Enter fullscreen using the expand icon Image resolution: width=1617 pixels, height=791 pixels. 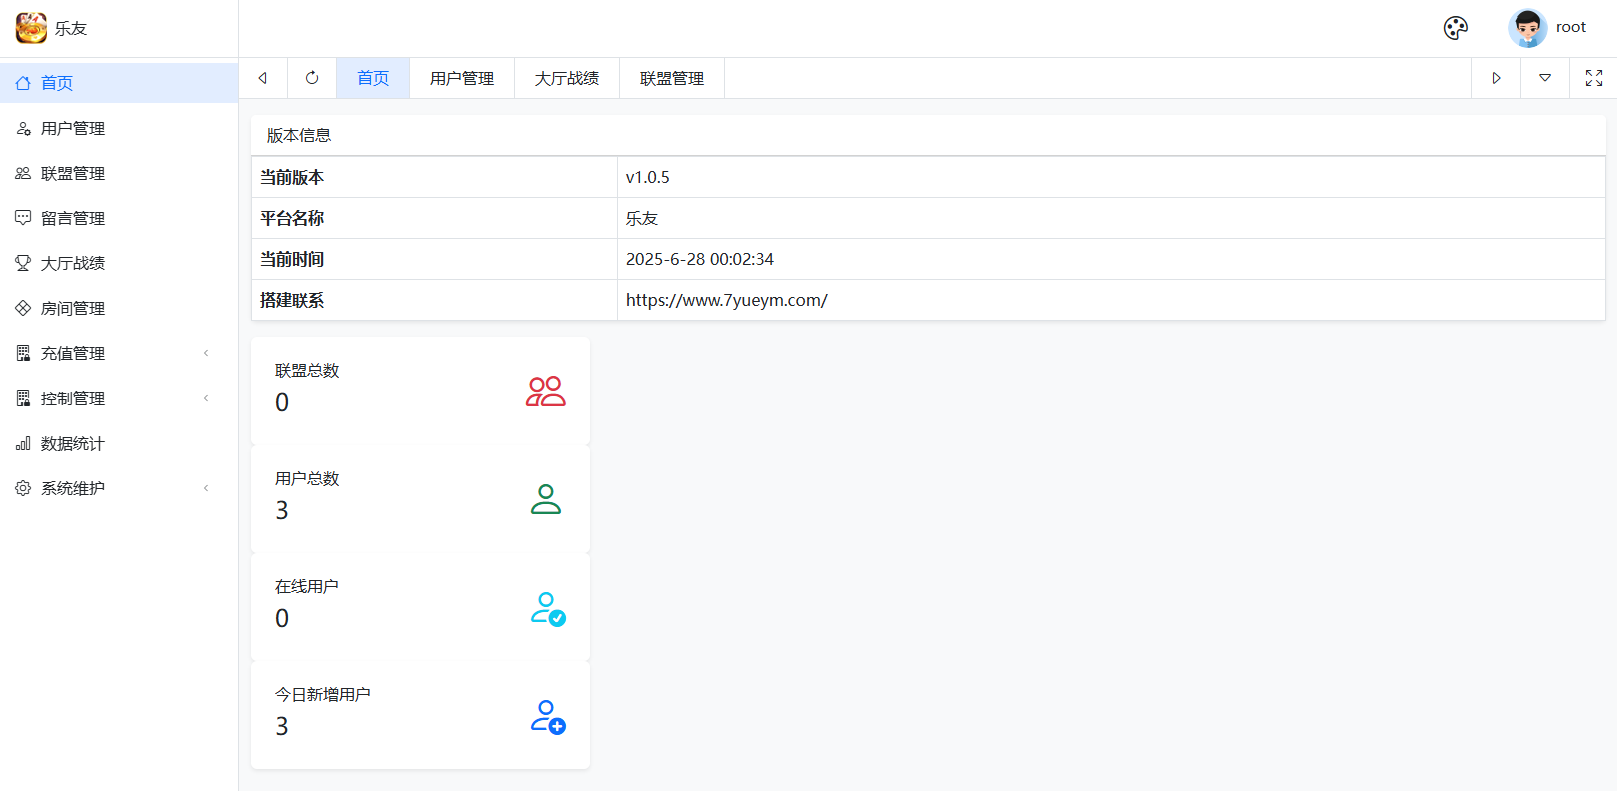pos(1593,78)
